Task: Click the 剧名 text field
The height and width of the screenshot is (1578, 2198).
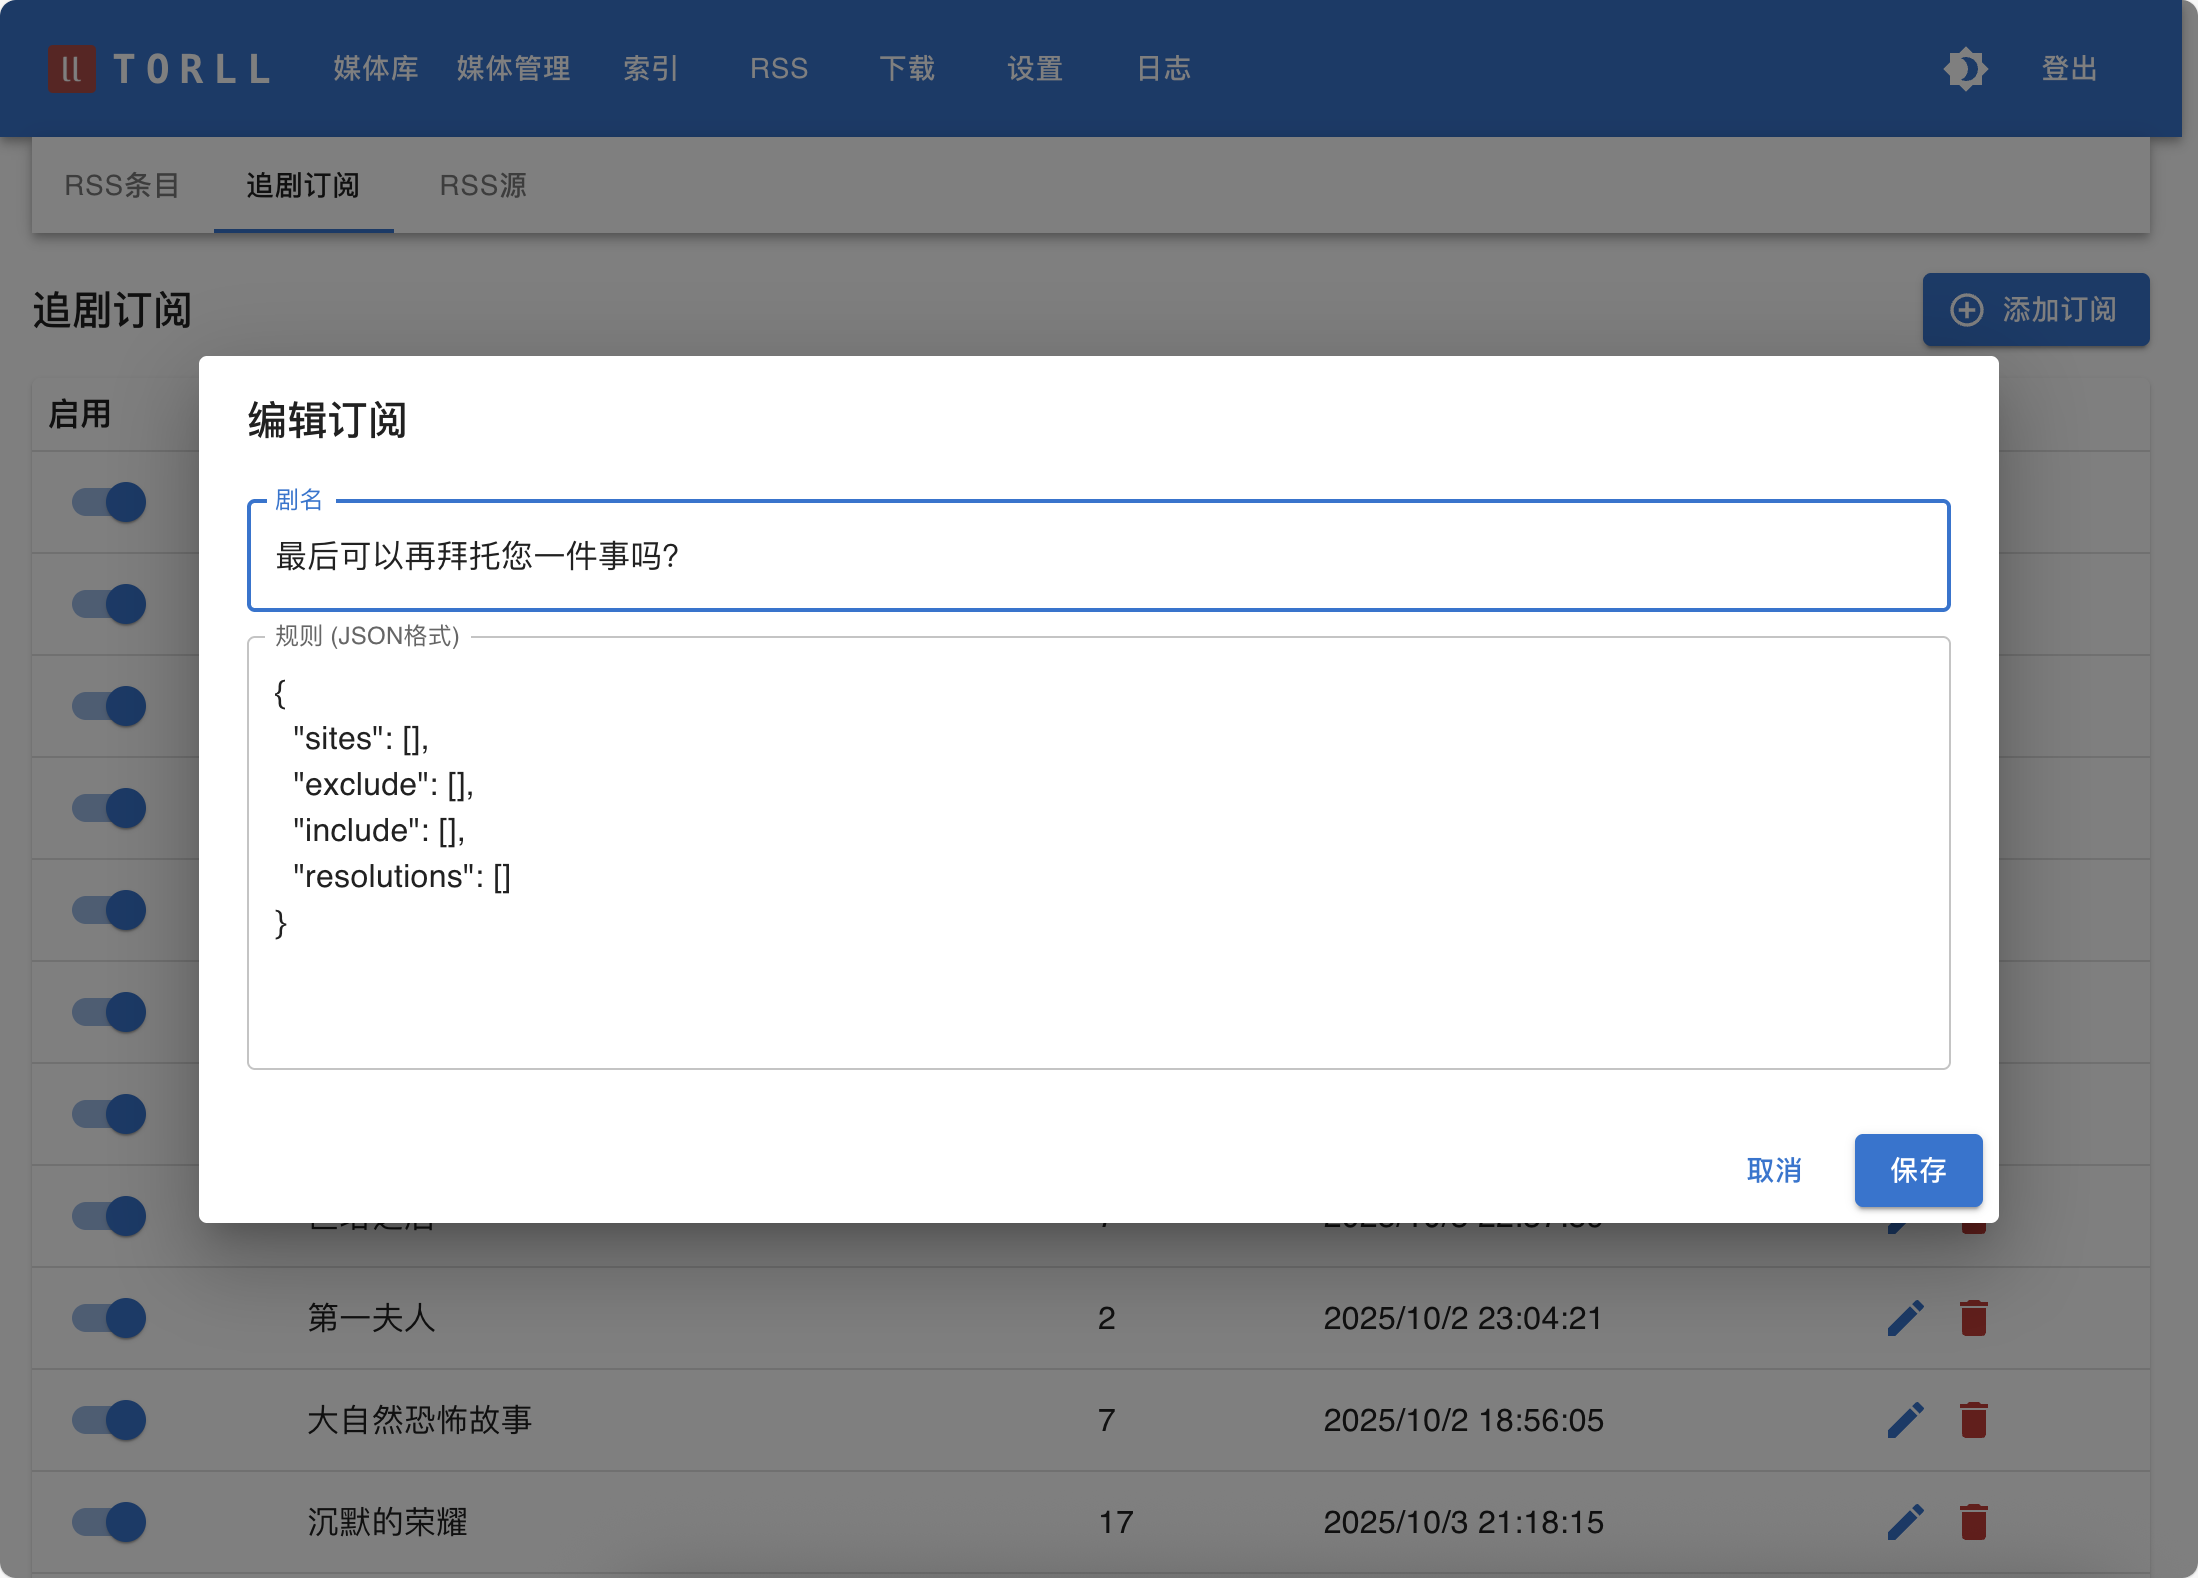Action: (x=1097, y=556)
